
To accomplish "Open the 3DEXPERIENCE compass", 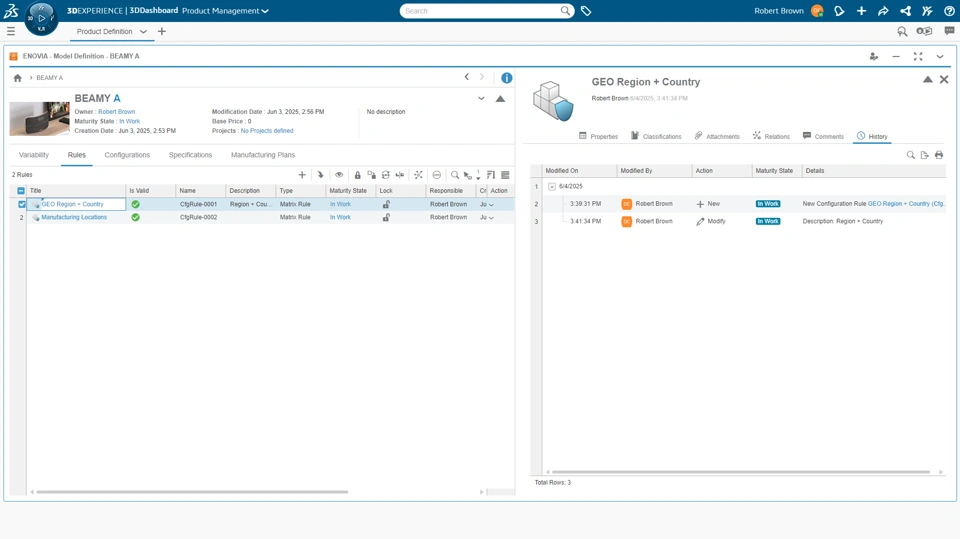I will [x=41, y=18].
